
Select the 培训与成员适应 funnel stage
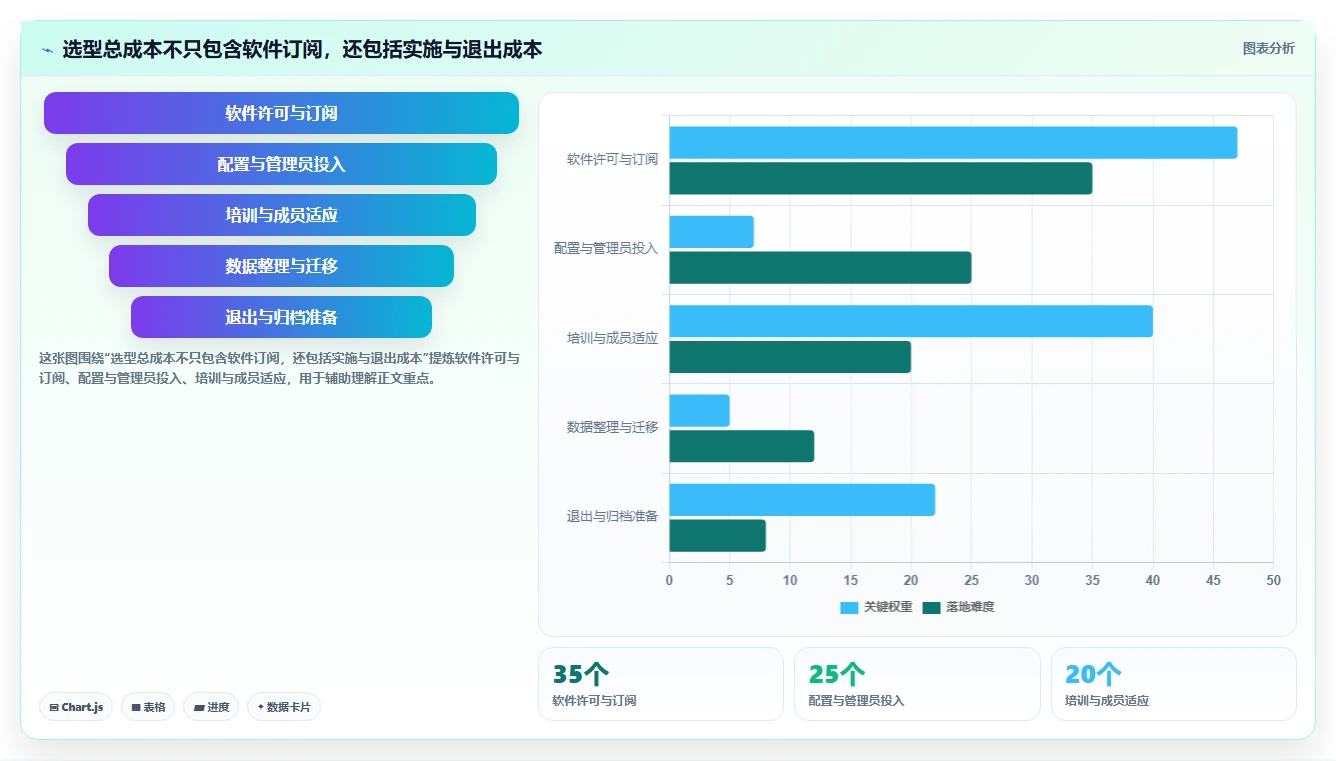point(281,215)
